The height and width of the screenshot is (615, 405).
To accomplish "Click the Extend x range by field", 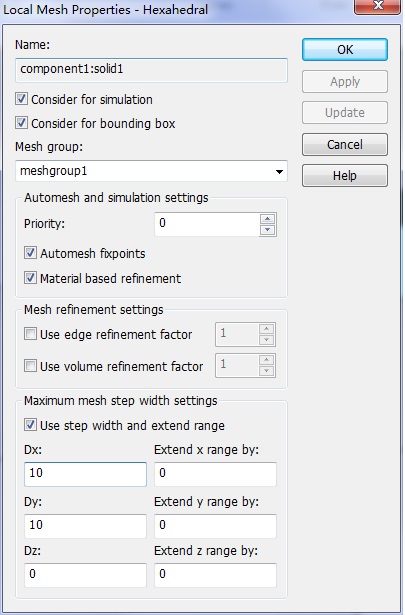I will click(215, 474).
